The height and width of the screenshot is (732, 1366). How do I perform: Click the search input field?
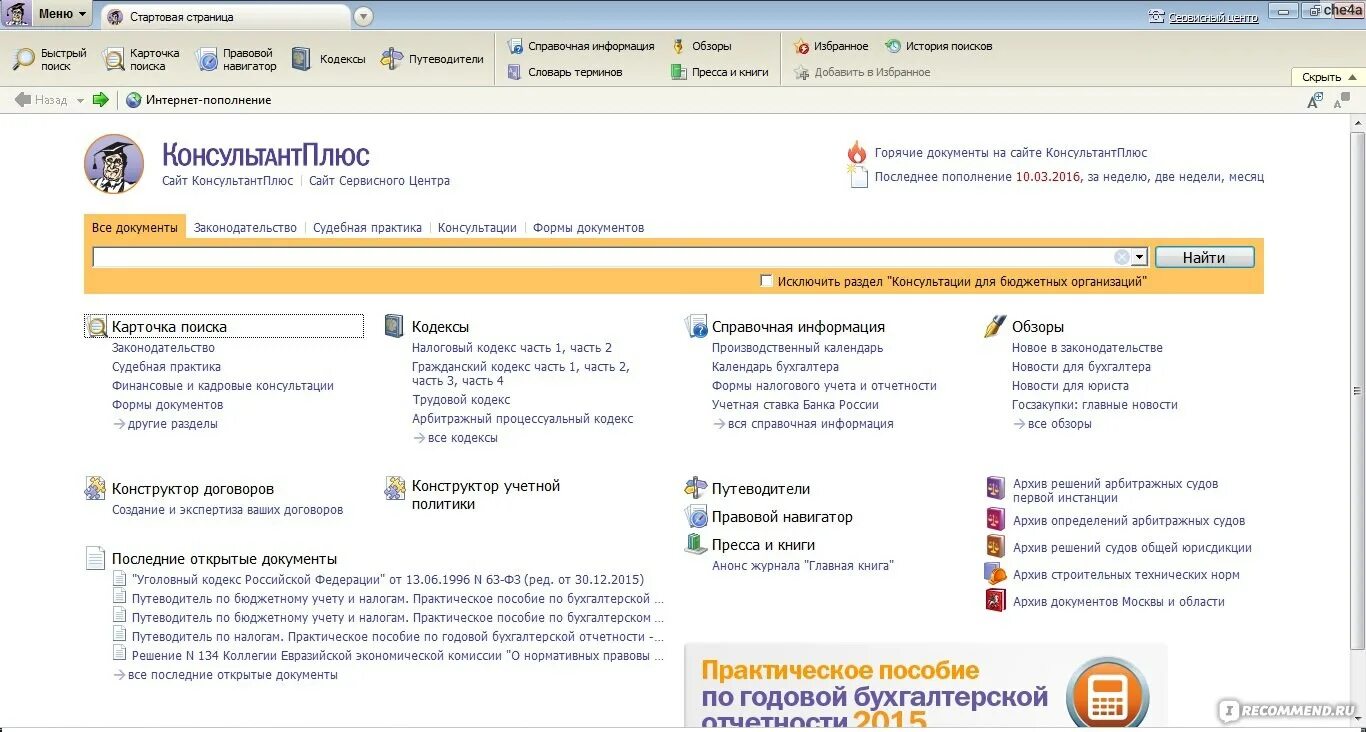(602, 257)
